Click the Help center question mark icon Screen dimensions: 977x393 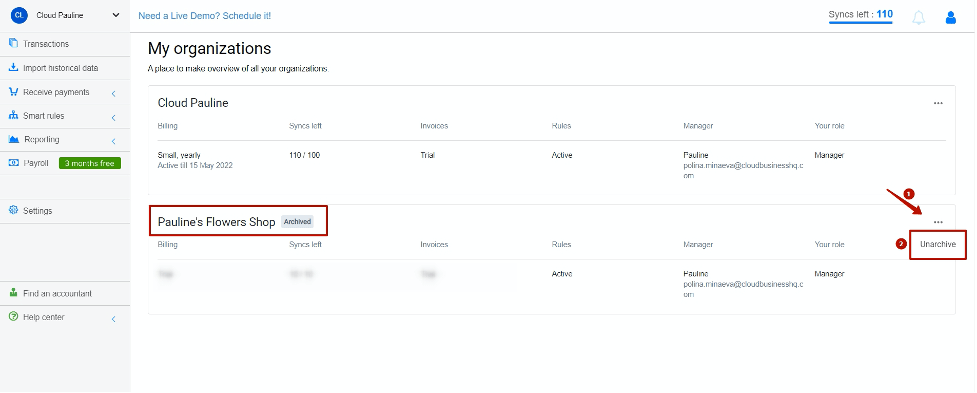pyautogui.click(x=14, y=316)
